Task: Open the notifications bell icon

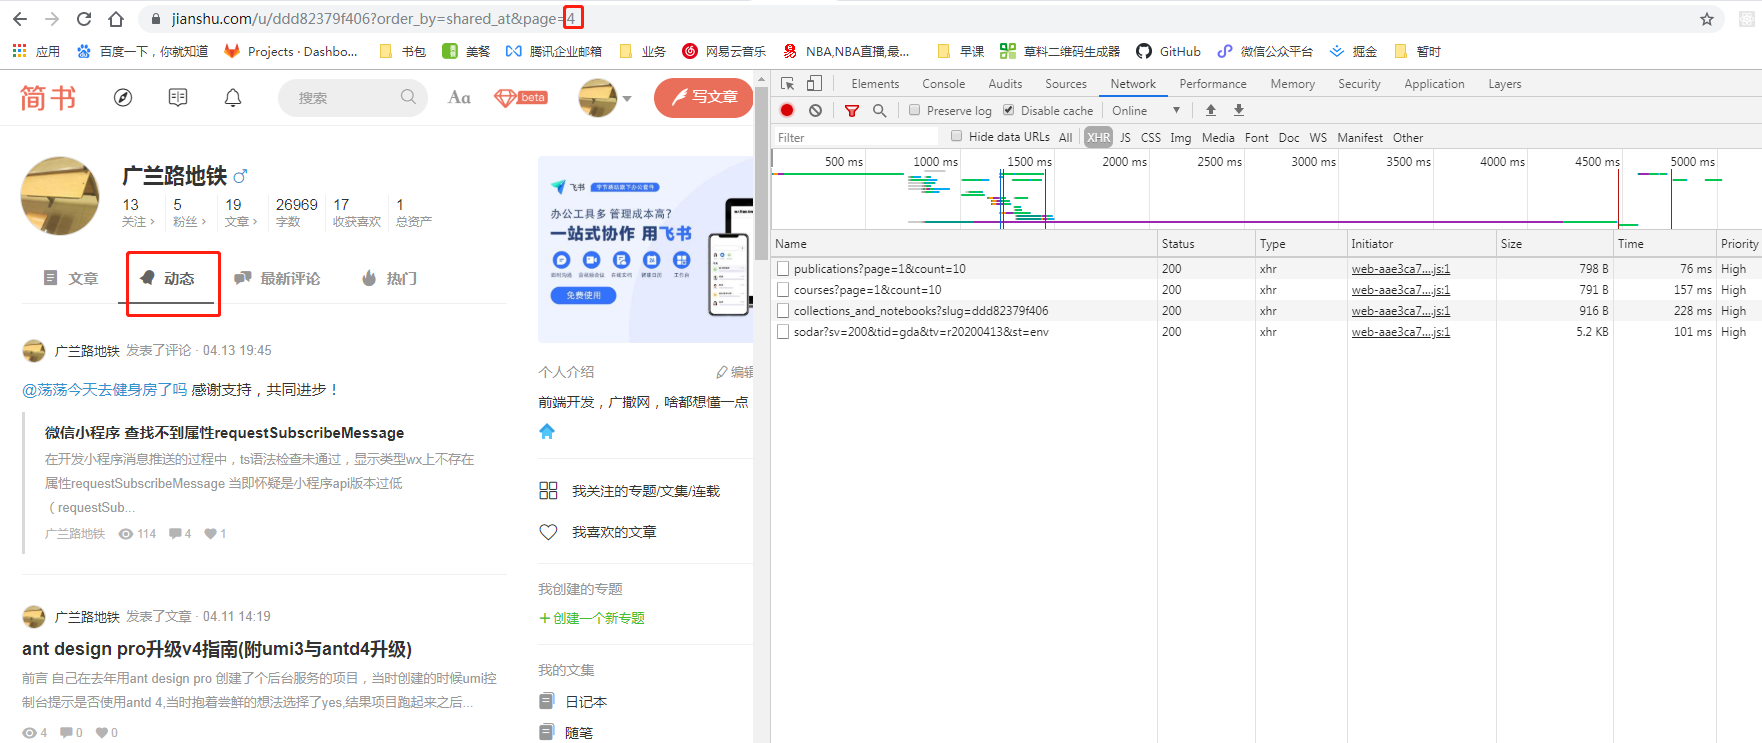Action: [233, 97]
